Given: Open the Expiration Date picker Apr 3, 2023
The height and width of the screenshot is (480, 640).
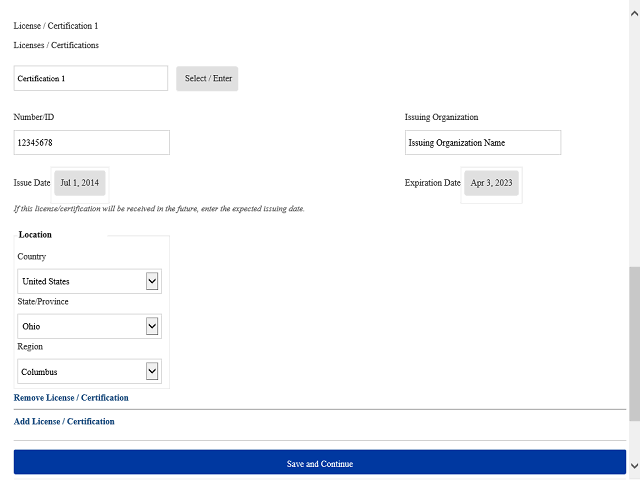Looking at the screenshot, I should click(x=491, y=183).
